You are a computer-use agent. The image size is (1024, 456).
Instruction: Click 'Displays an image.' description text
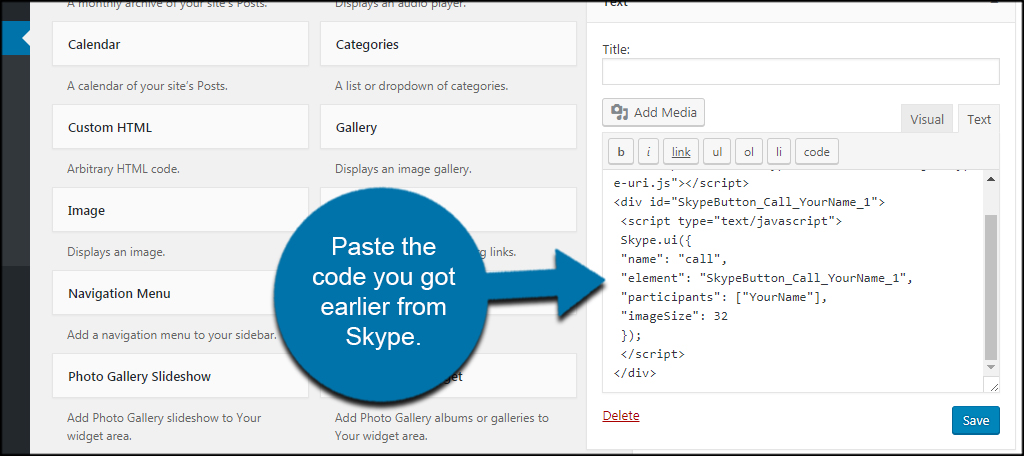click(116, 252)
